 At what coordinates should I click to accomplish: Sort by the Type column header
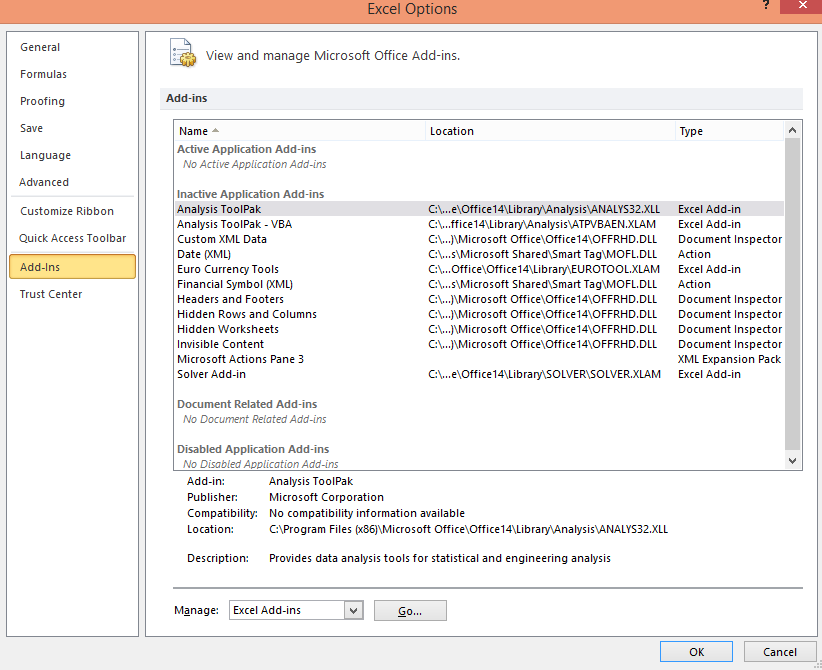tap(729, 131)
